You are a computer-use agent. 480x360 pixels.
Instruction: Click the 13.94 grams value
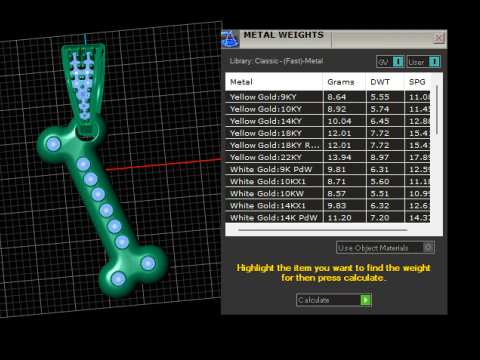[339, 157]
